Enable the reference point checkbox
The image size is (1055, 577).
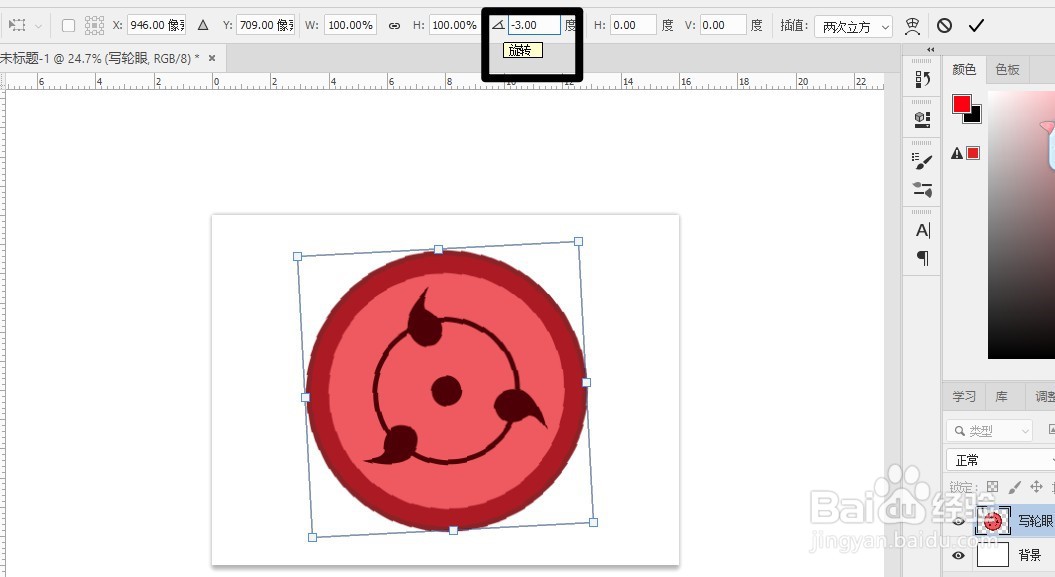(x=68, y=26)
